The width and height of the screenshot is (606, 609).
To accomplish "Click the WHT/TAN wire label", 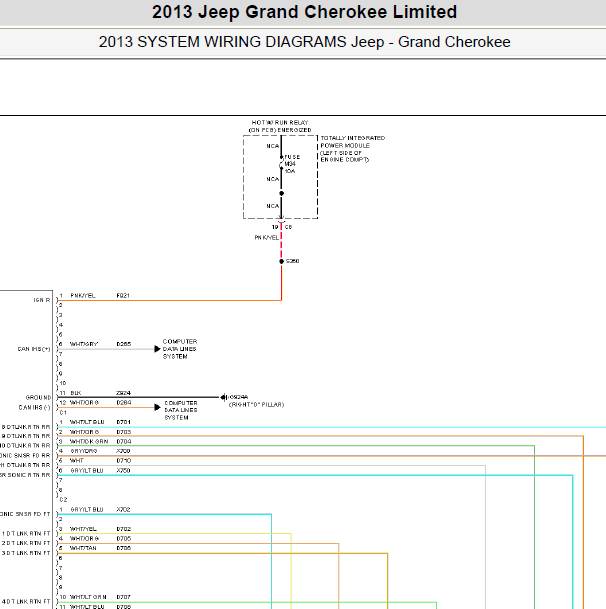I will [x=83, y=548].
